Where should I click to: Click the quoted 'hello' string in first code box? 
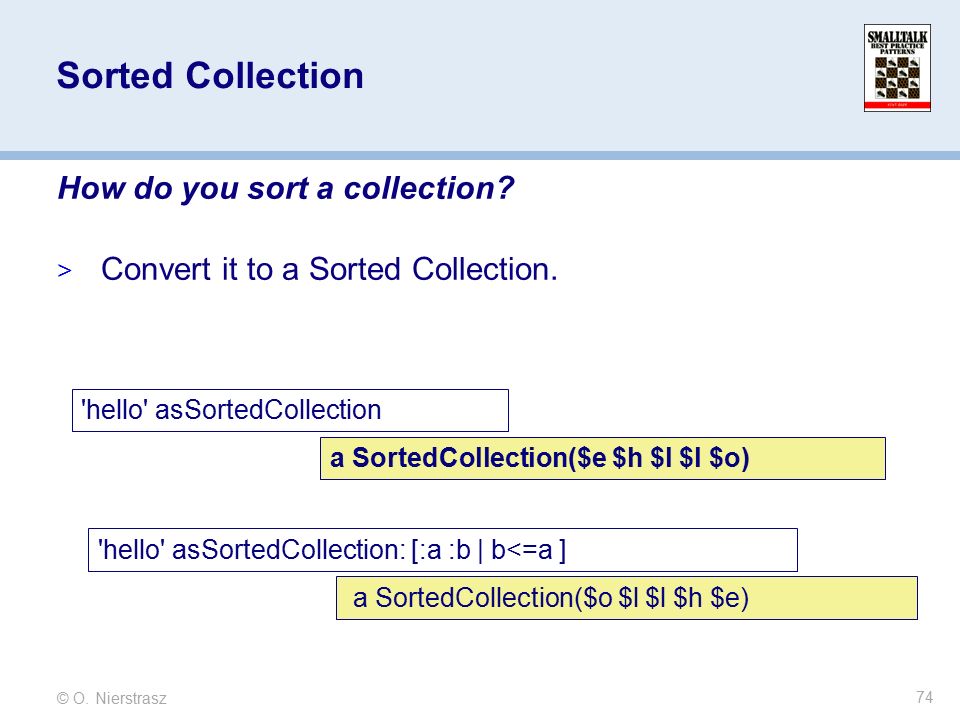(114, 410)
